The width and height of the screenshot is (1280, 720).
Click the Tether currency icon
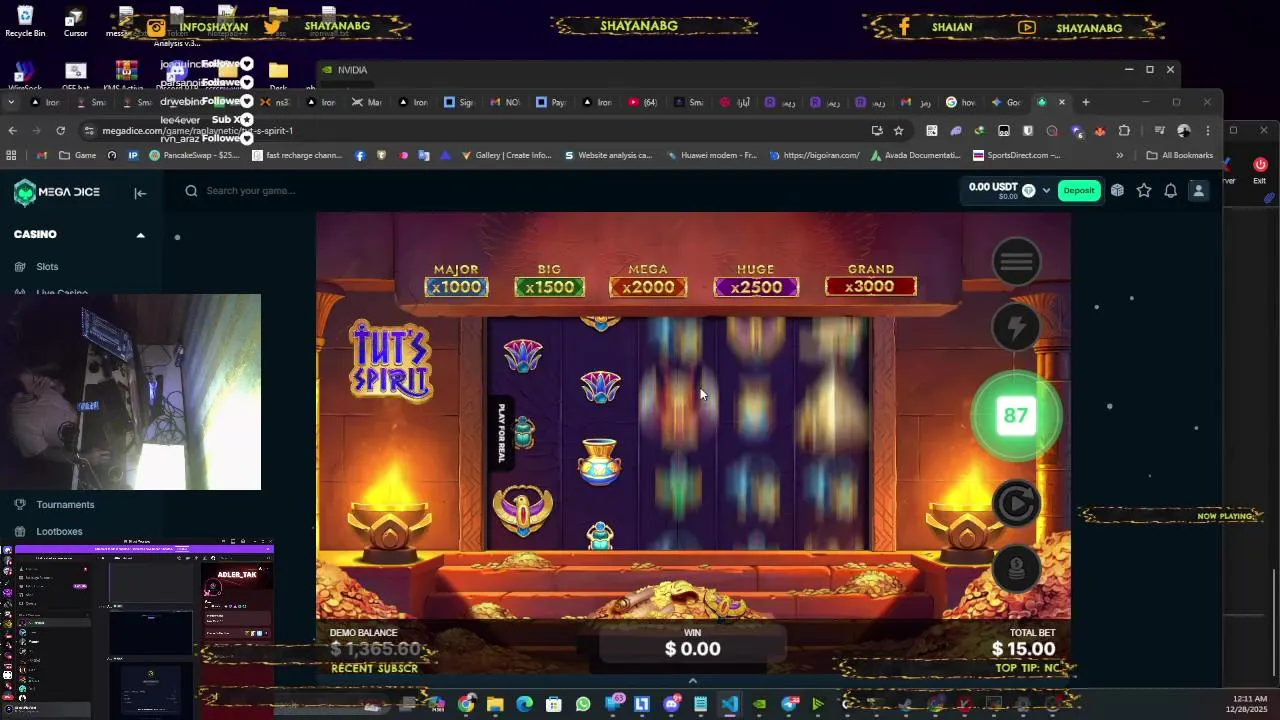[1028, 190]
